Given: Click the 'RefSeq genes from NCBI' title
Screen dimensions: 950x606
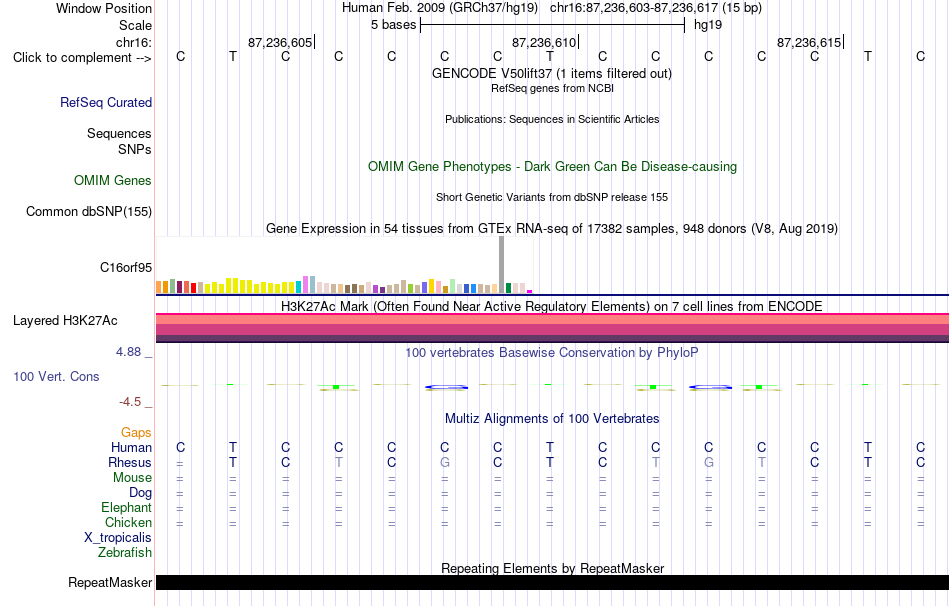Looking at the screenshot, I should (x=552, y=88).
